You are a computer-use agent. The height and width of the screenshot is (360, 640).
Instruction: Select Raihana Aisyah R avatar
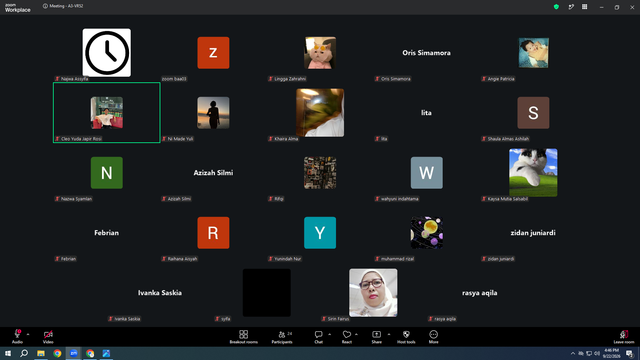pos(213,233)
